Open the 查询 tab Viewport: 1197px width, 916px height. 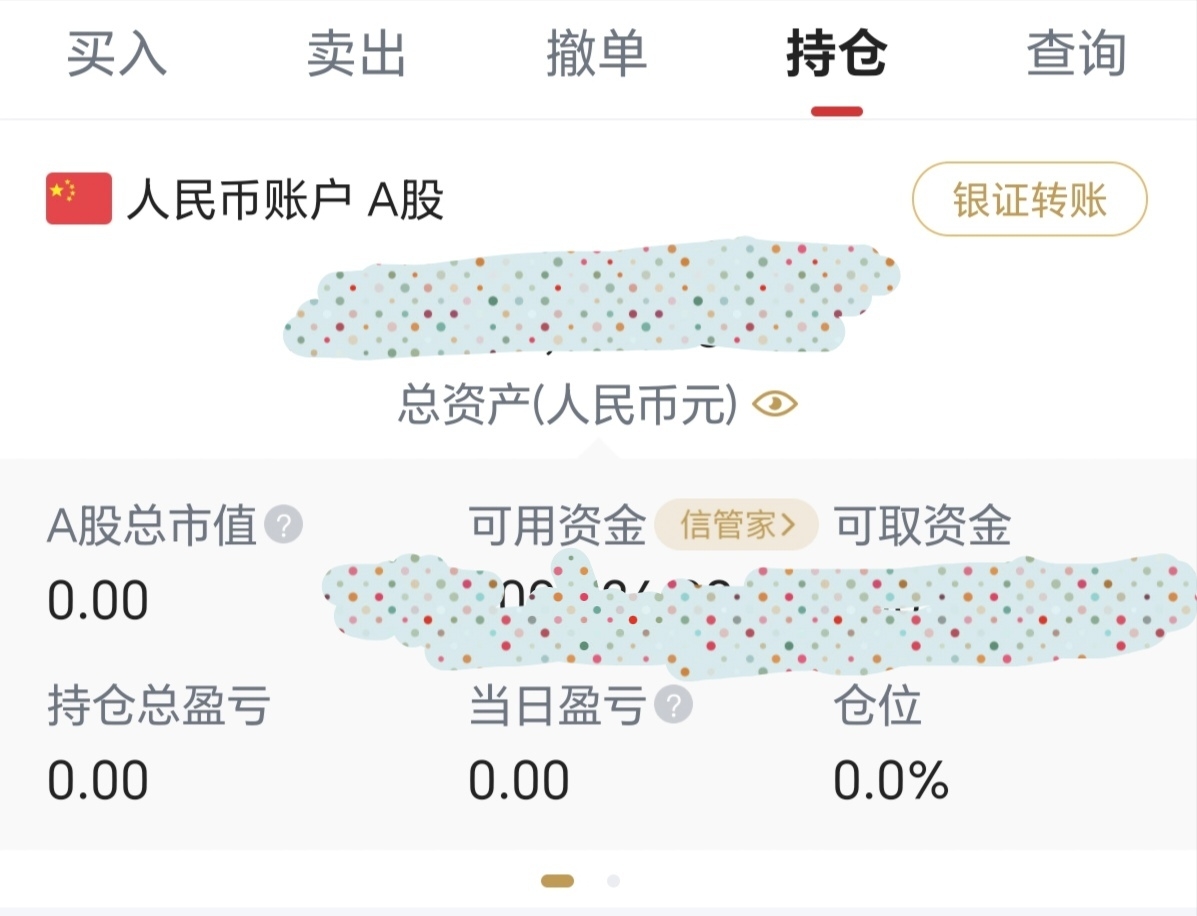click(1076, 53)
